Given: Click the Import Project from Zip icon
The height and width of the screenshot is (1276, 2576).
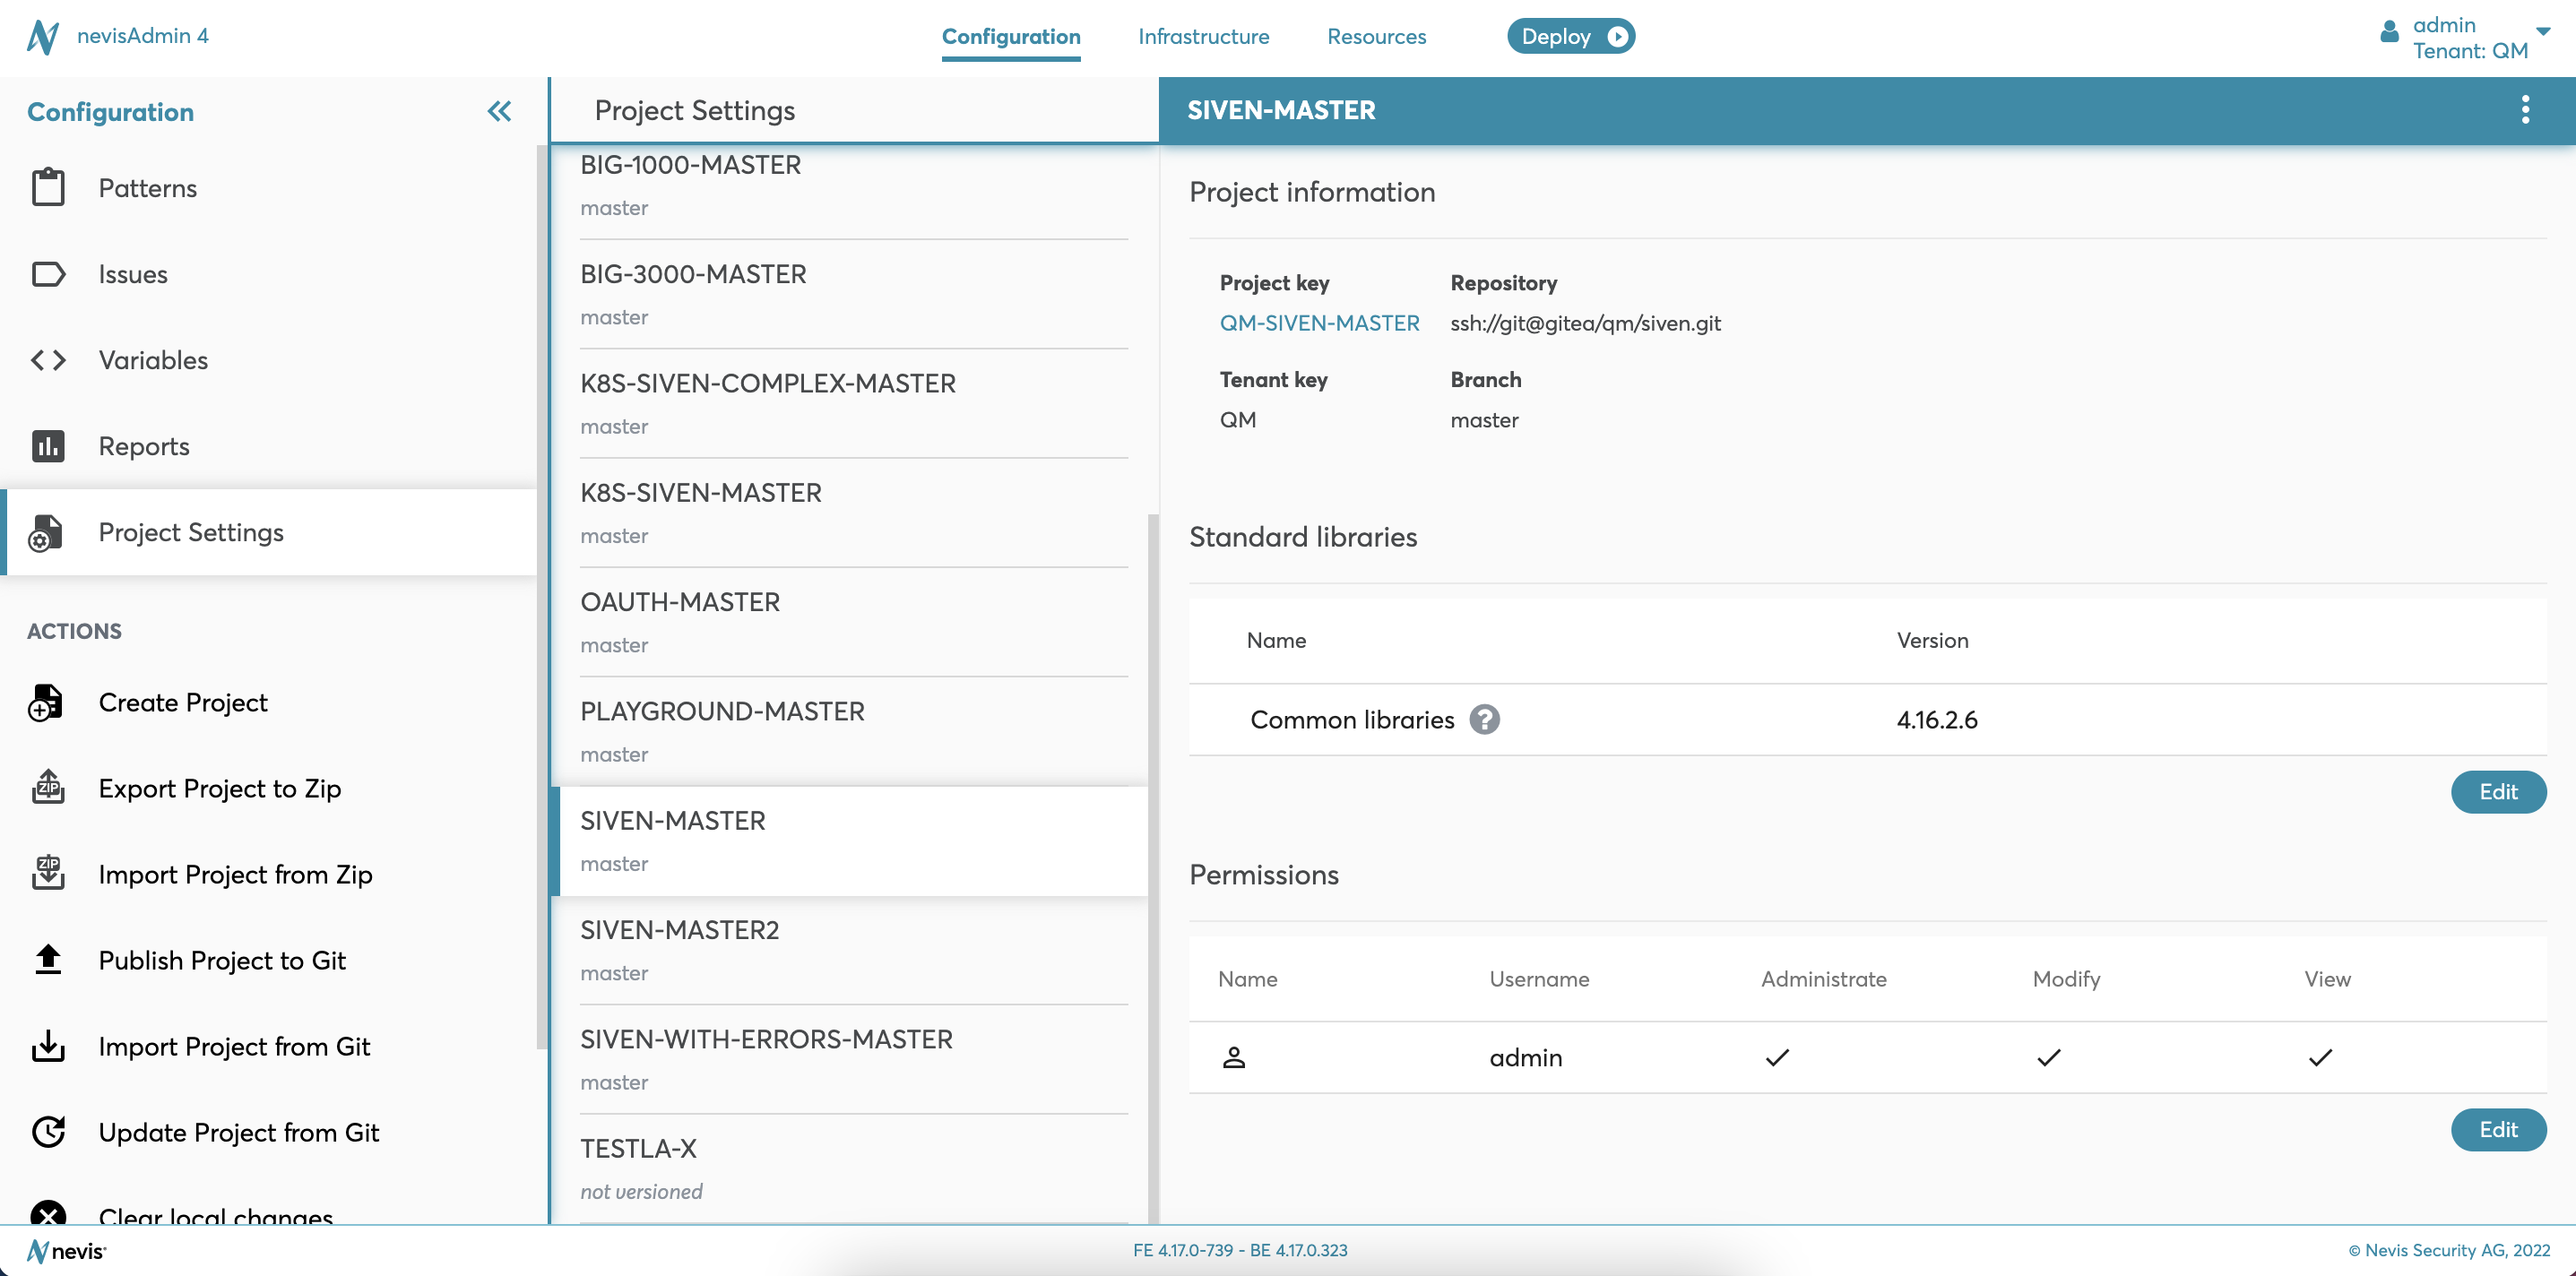Looking at the screenshot, I should point(48,874).
